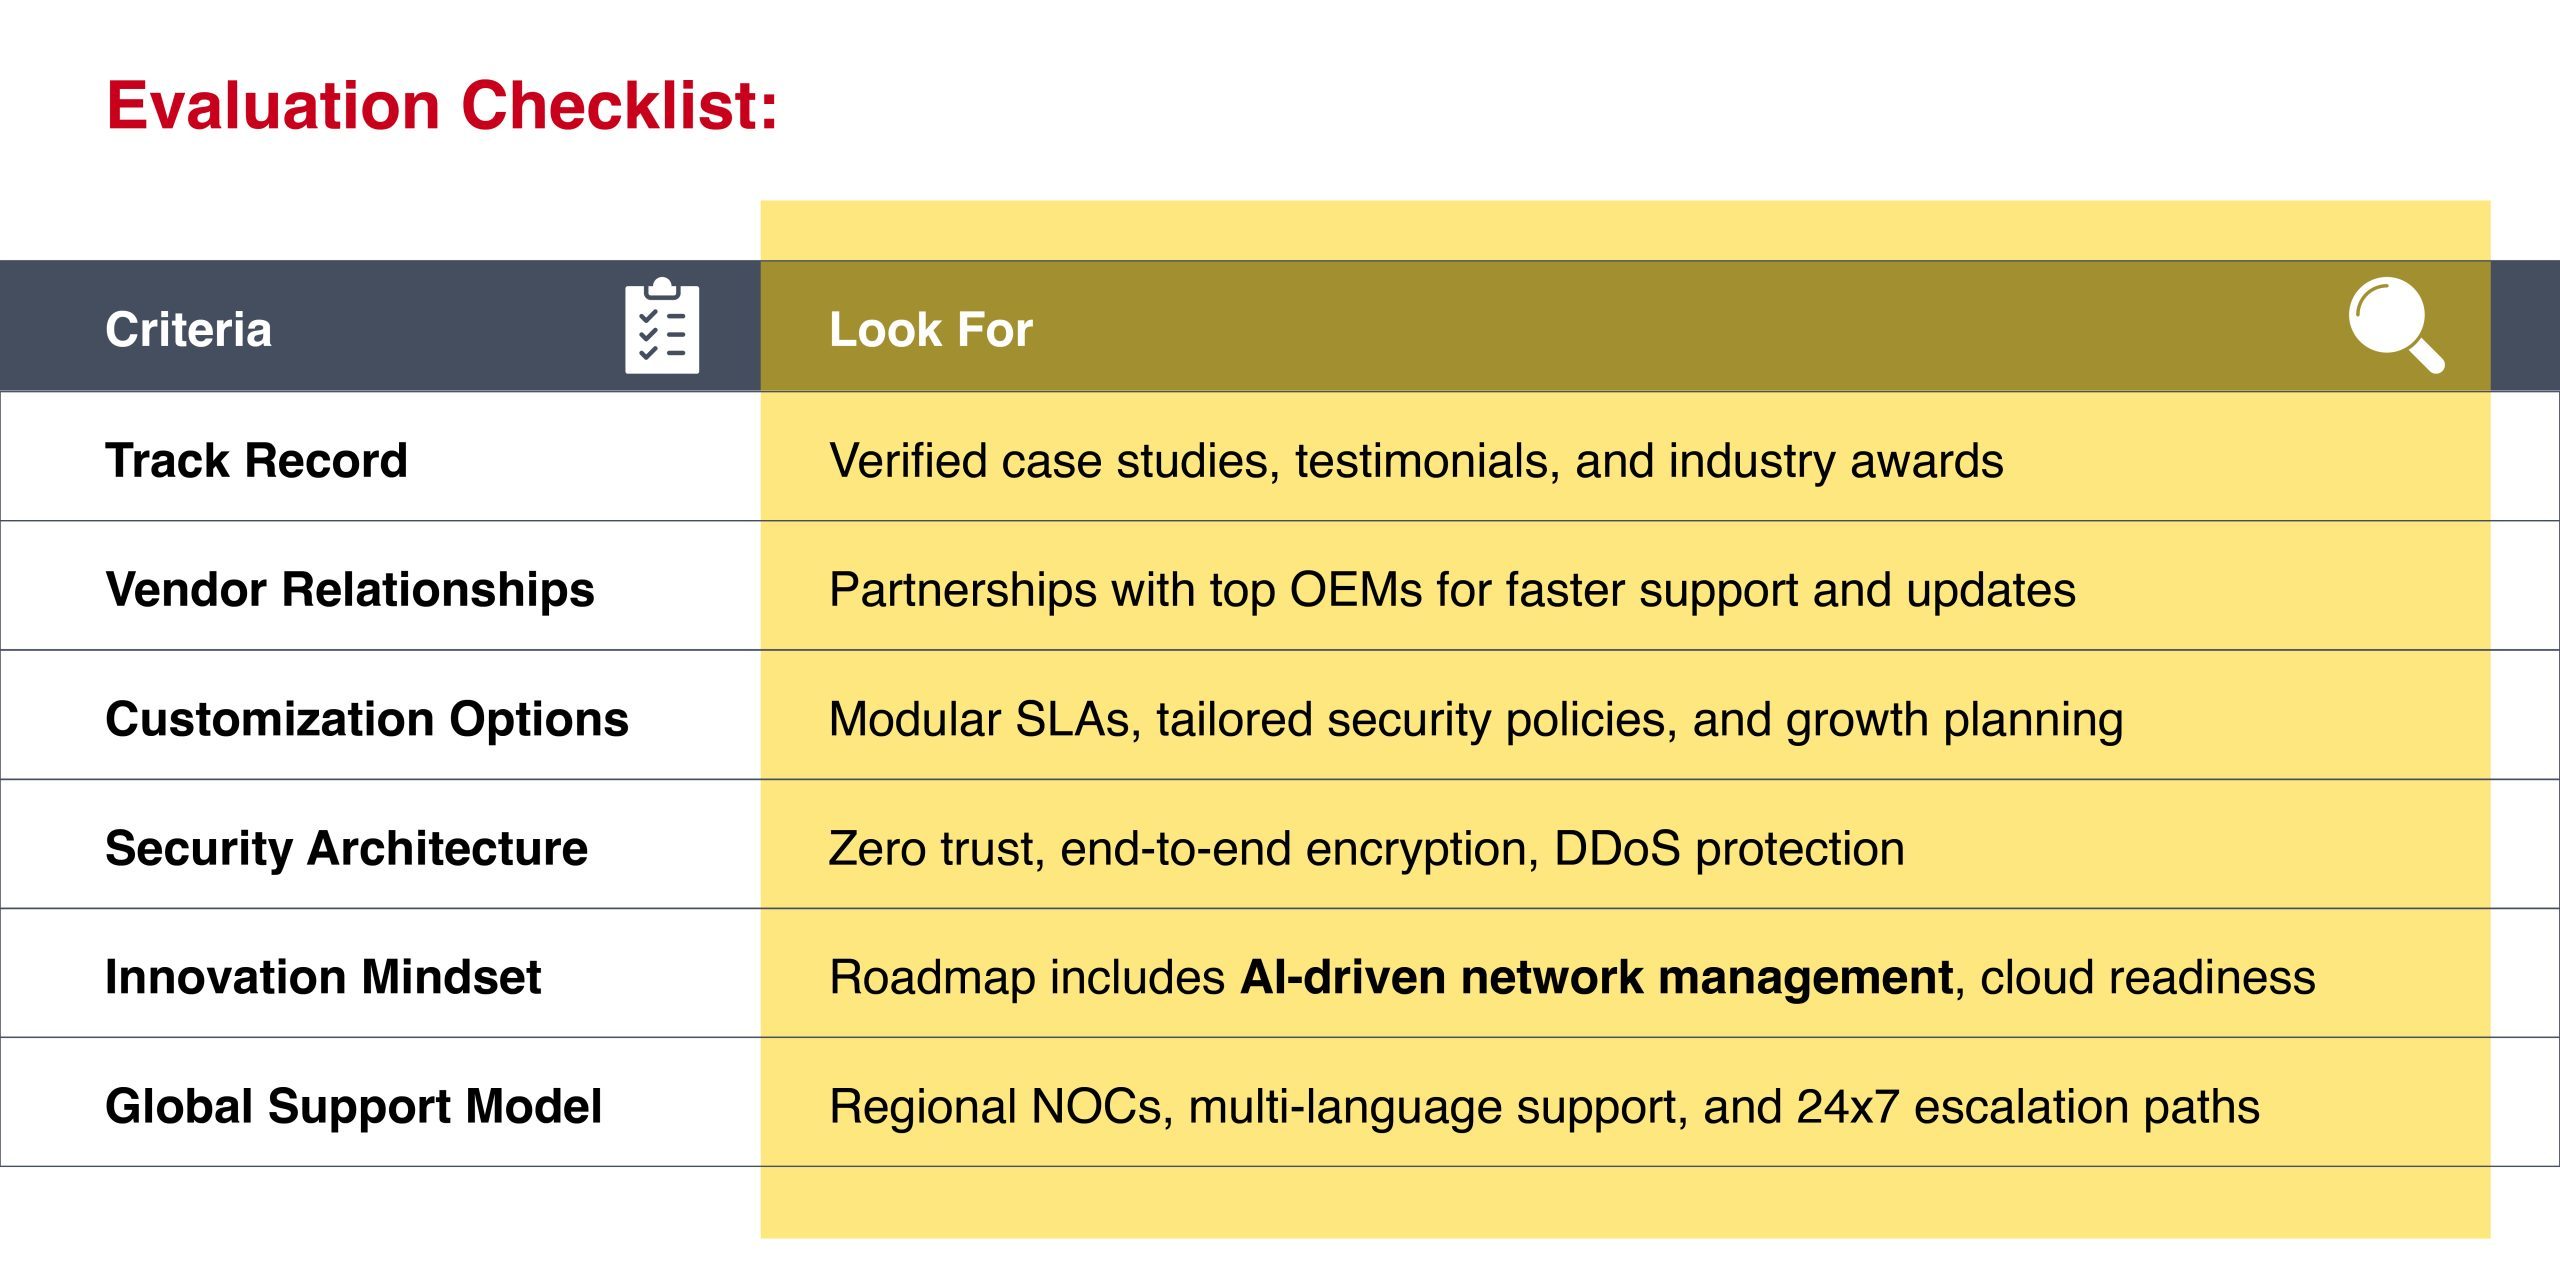Select the Global Support Model row label

[x=354, y=1107]
